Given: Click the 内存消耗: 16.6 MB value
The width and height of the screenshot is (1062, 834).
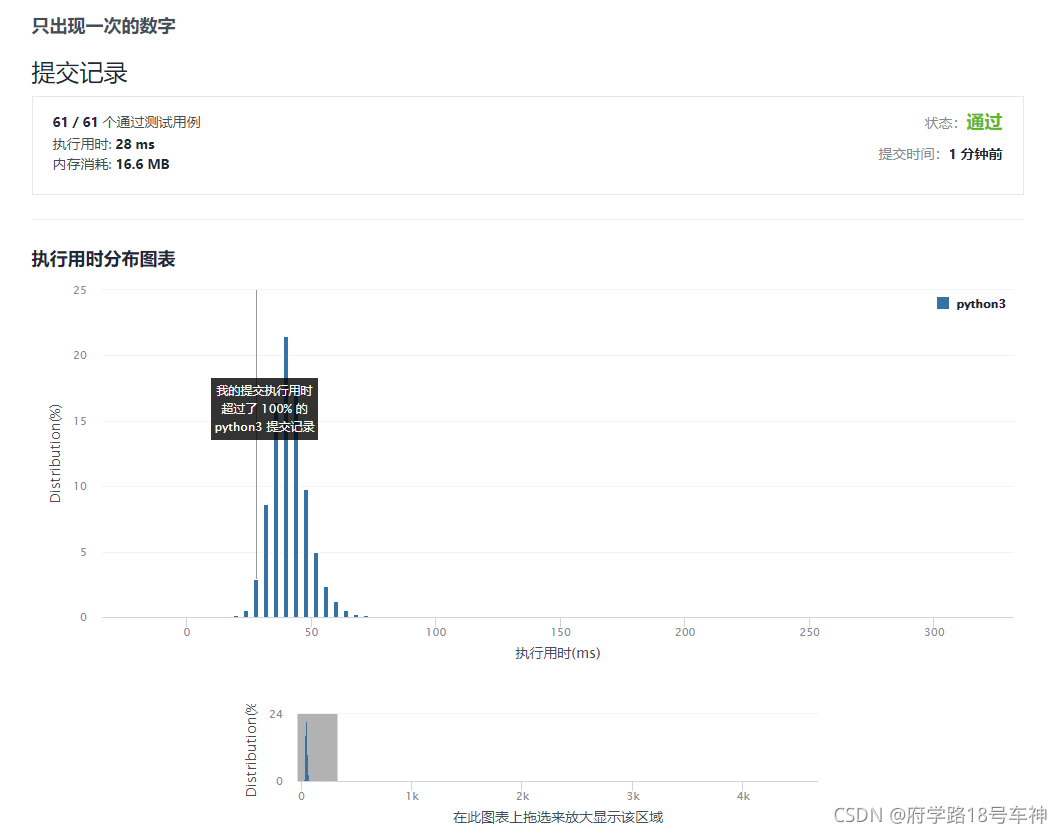Looking at the screenshot, I should 111,164.
